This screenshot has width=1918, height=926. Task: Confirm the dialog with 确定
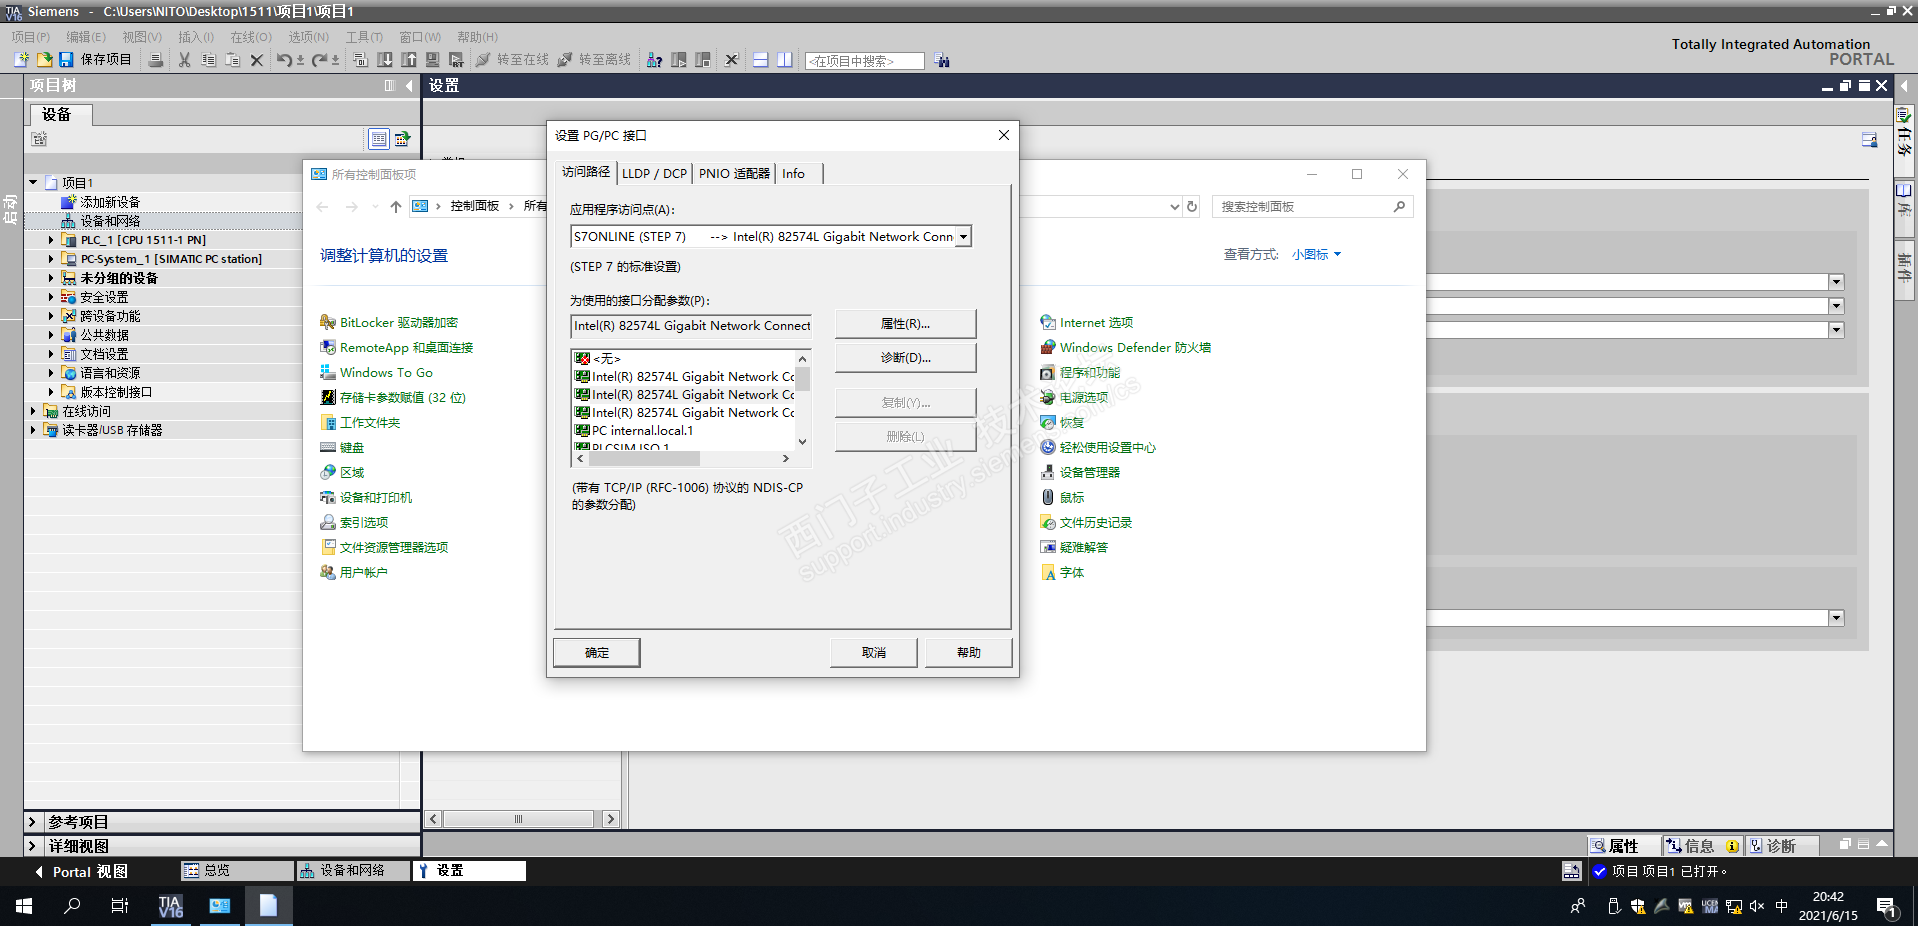tap(597, 653)
